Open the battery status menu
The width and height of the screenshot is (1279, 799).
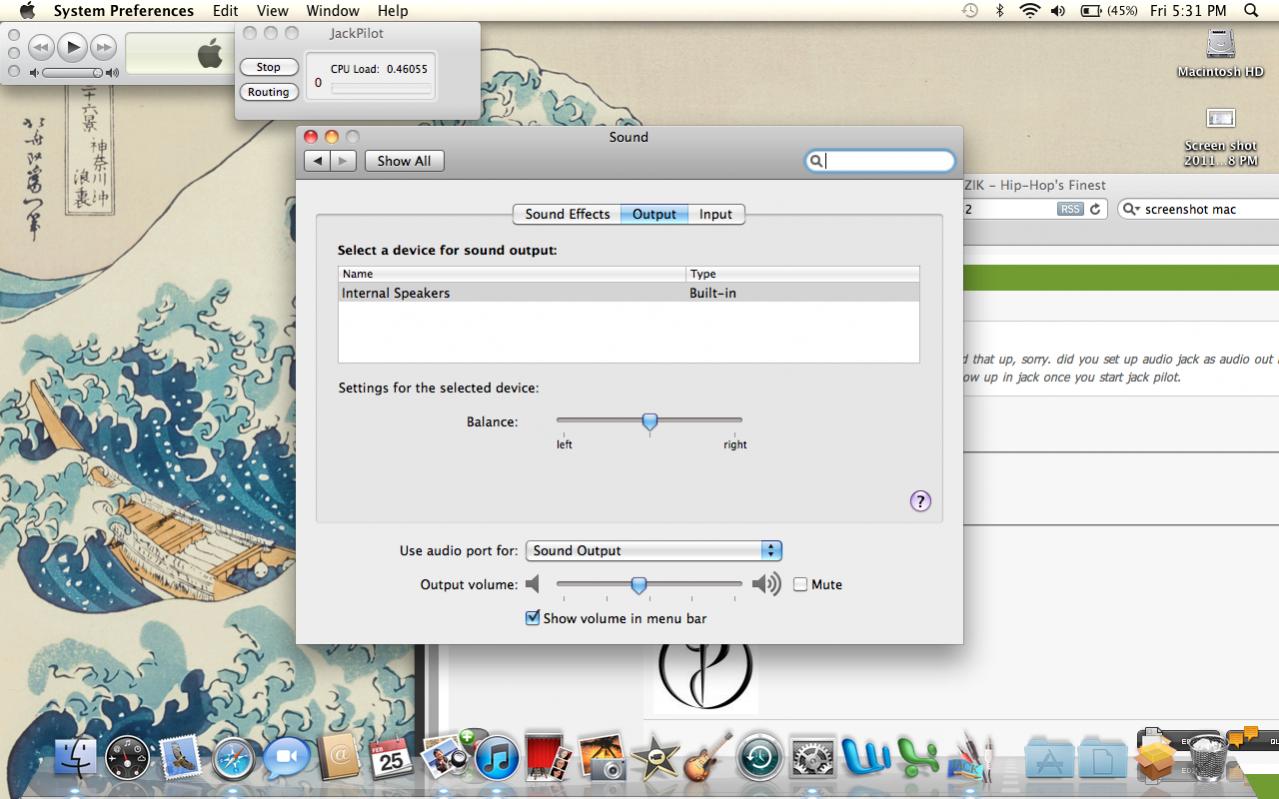tap(1109, 11)
